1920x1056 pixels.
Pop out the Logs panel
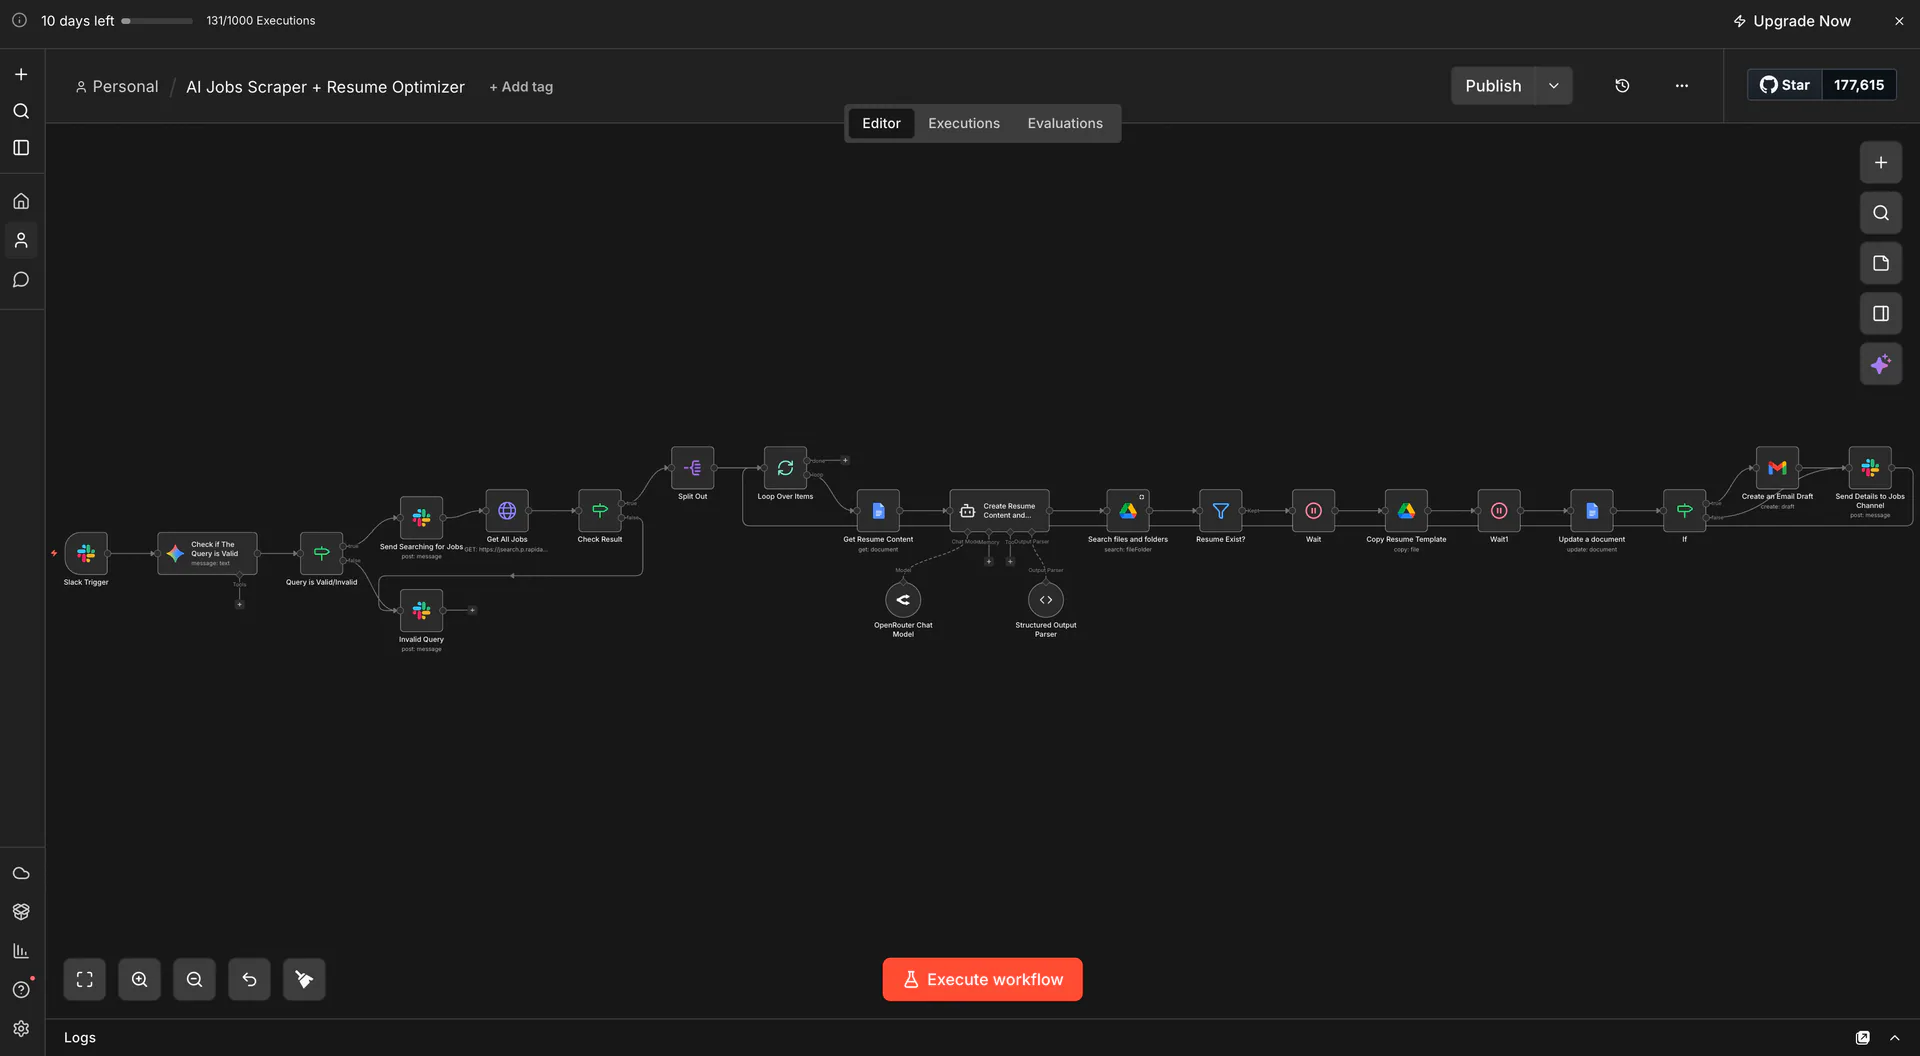(x=1863, y=1038)
